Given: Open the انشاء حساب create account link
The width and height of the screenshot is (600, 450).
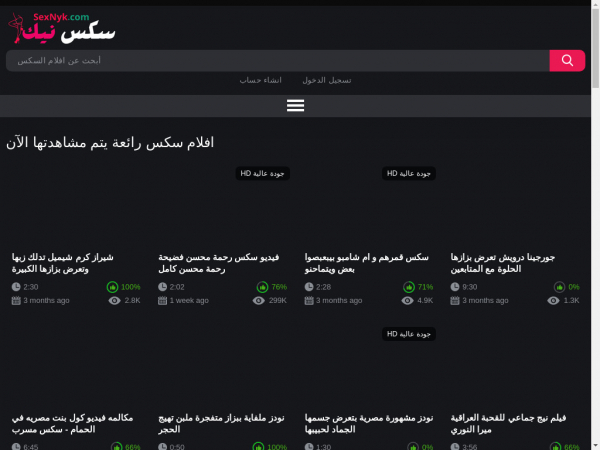Looking at the screenshot, I should 260,80.
